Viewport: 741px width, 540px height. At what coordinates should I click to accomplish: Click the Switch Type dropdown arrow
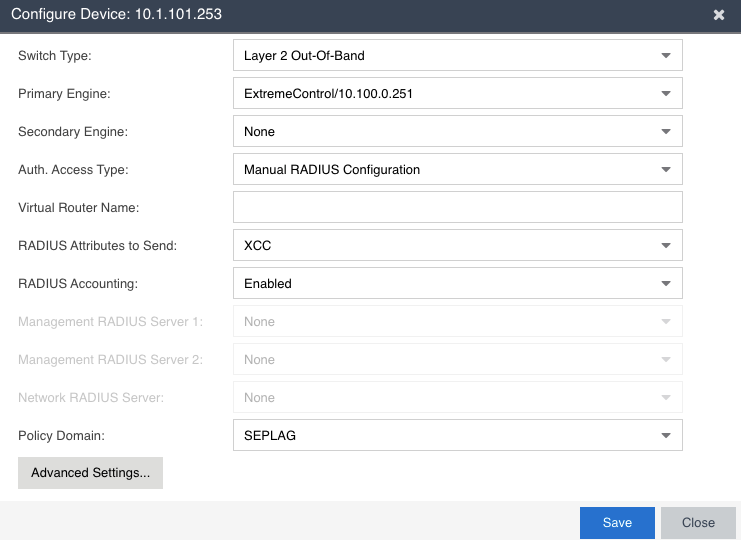666,56
